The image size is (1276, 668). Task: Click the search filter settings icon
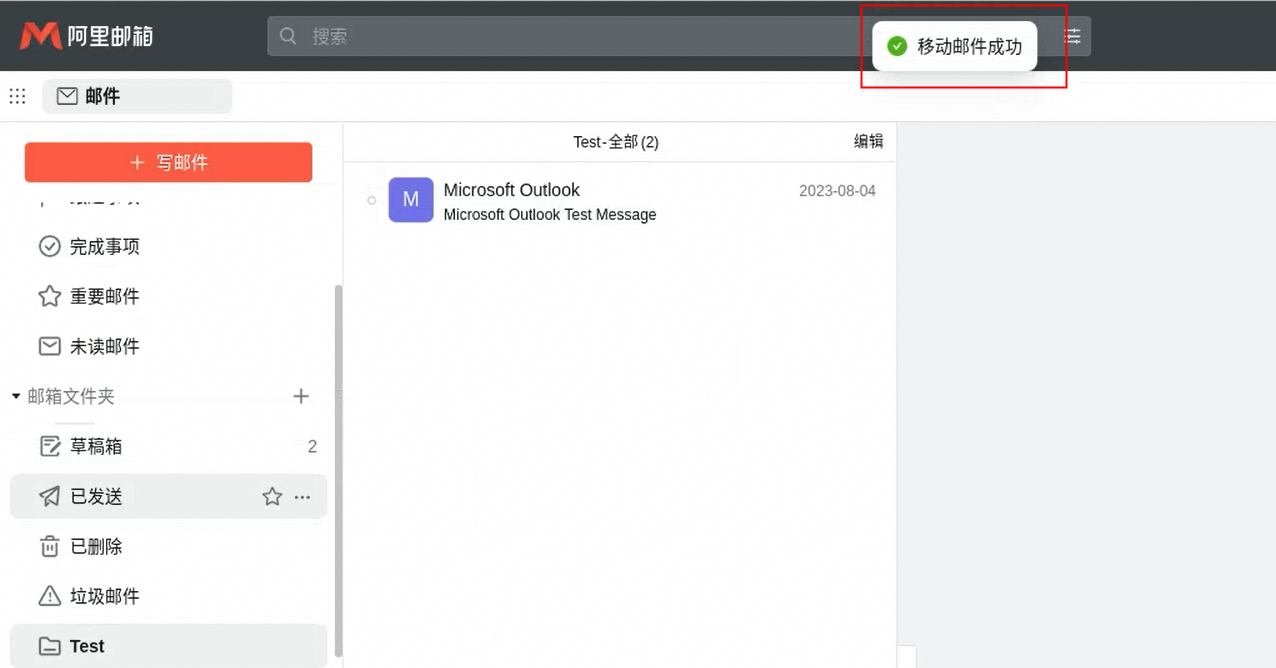(x=1072, y=36)
